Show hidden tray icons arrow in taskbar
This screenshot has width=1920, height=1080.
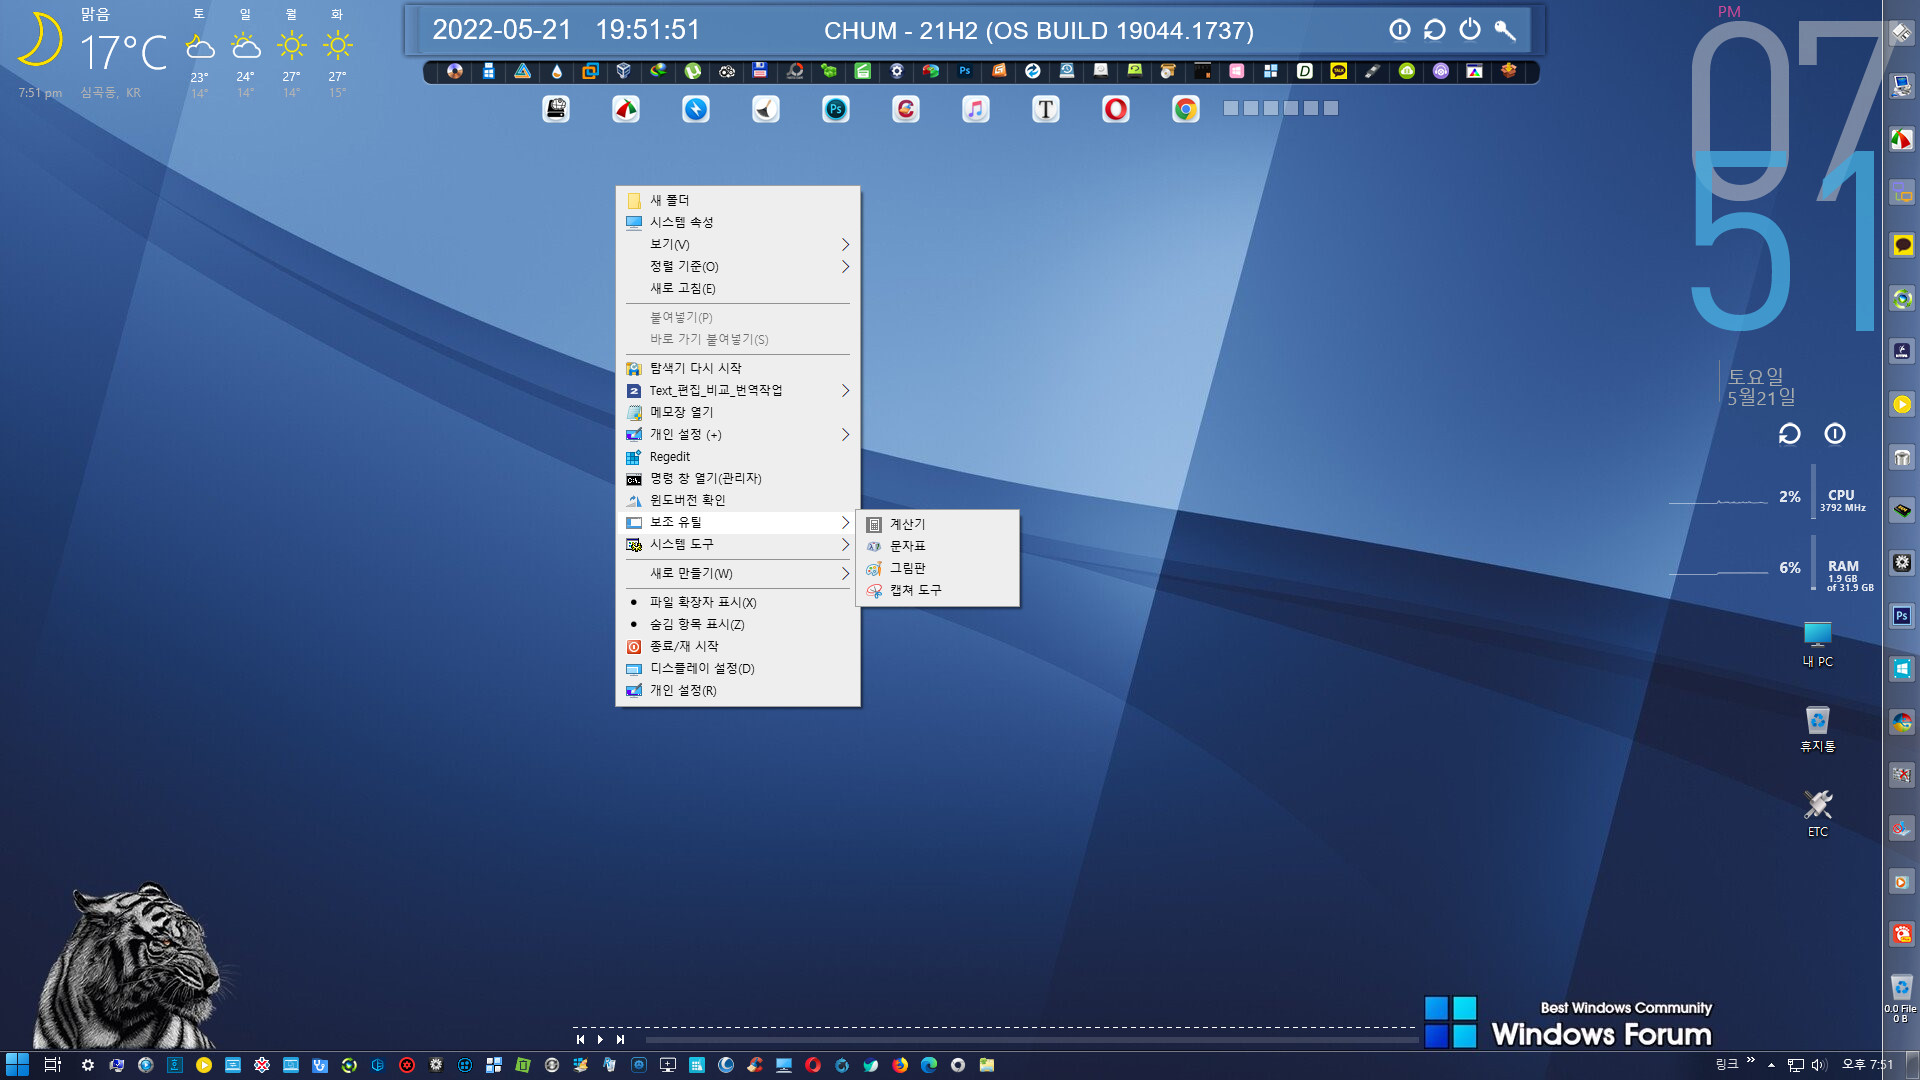point(1771,1065)
